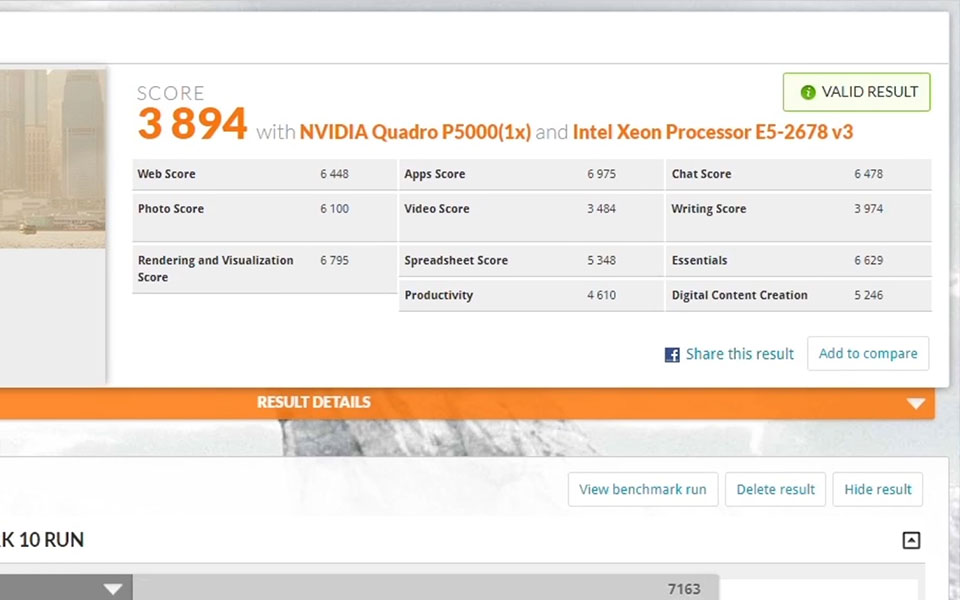Select the Digital Content Creation value 5 246
The height and width of the screenshot is (600, 960).
click(x=869, y=295)
